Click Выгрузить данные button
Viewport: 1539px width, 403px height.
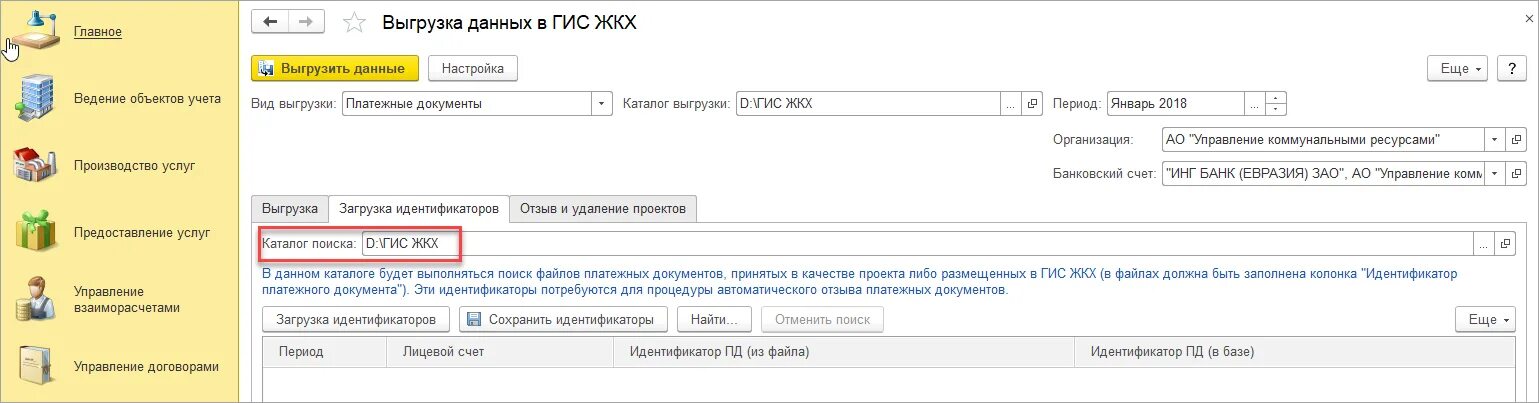tap(335, 68)
